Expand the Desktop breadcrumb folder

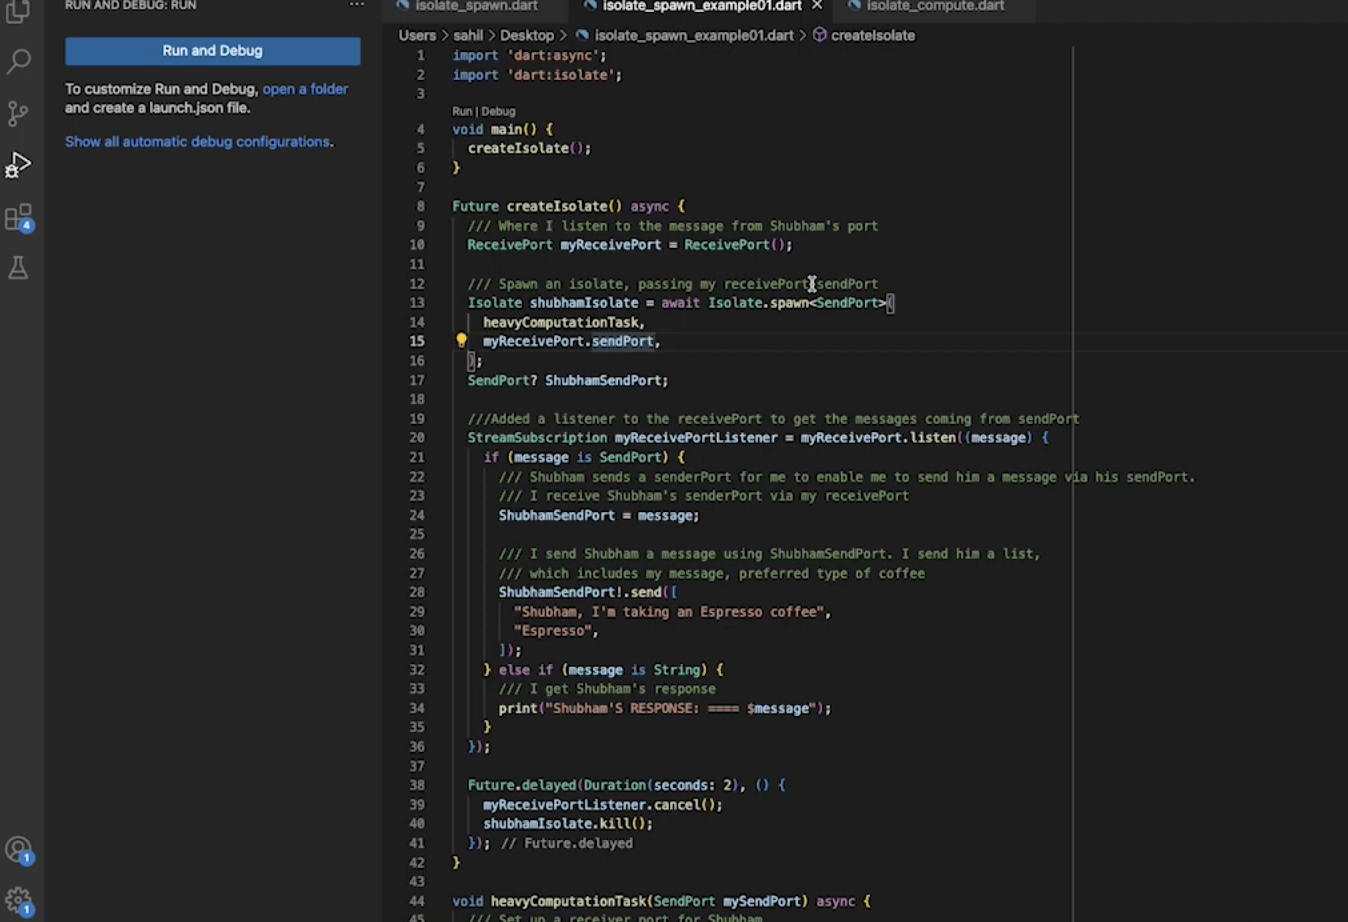point(527,35)
